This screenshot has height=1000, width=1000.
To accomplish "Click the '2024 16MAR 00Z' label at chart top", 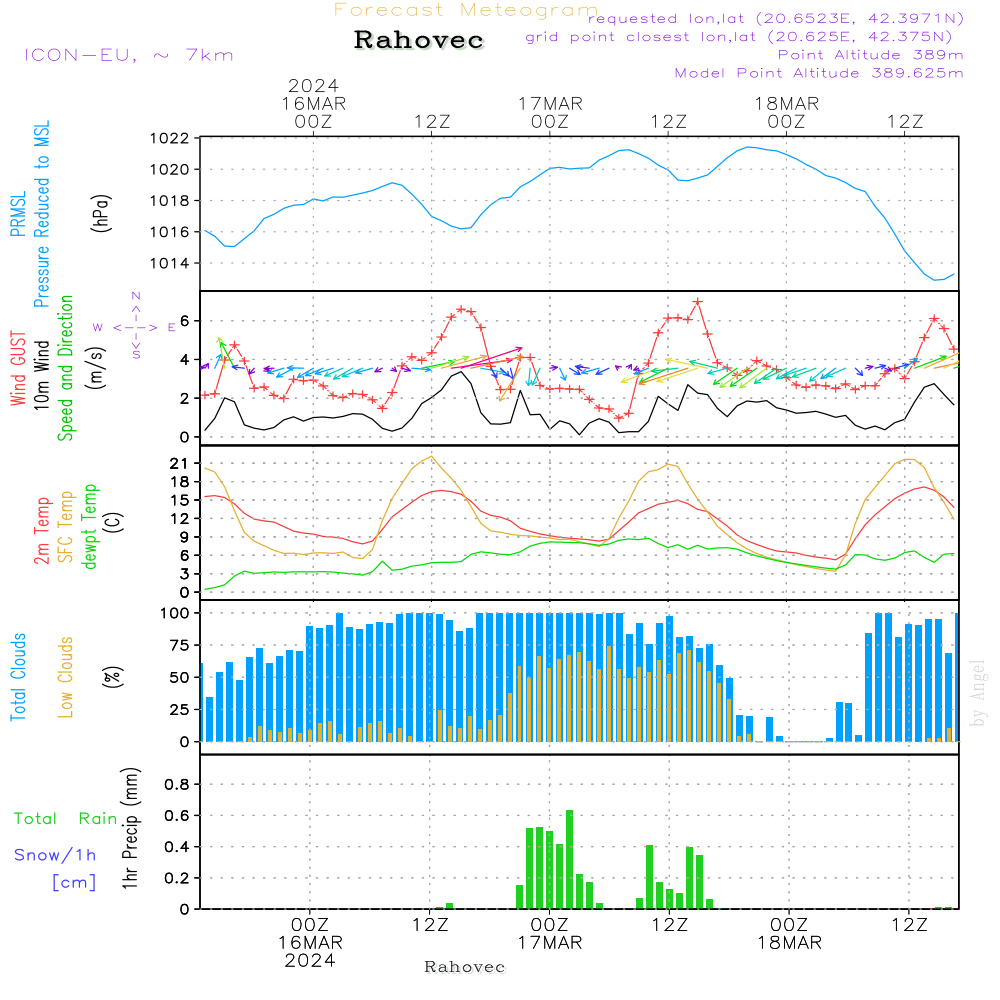I will tap(313, 103).
